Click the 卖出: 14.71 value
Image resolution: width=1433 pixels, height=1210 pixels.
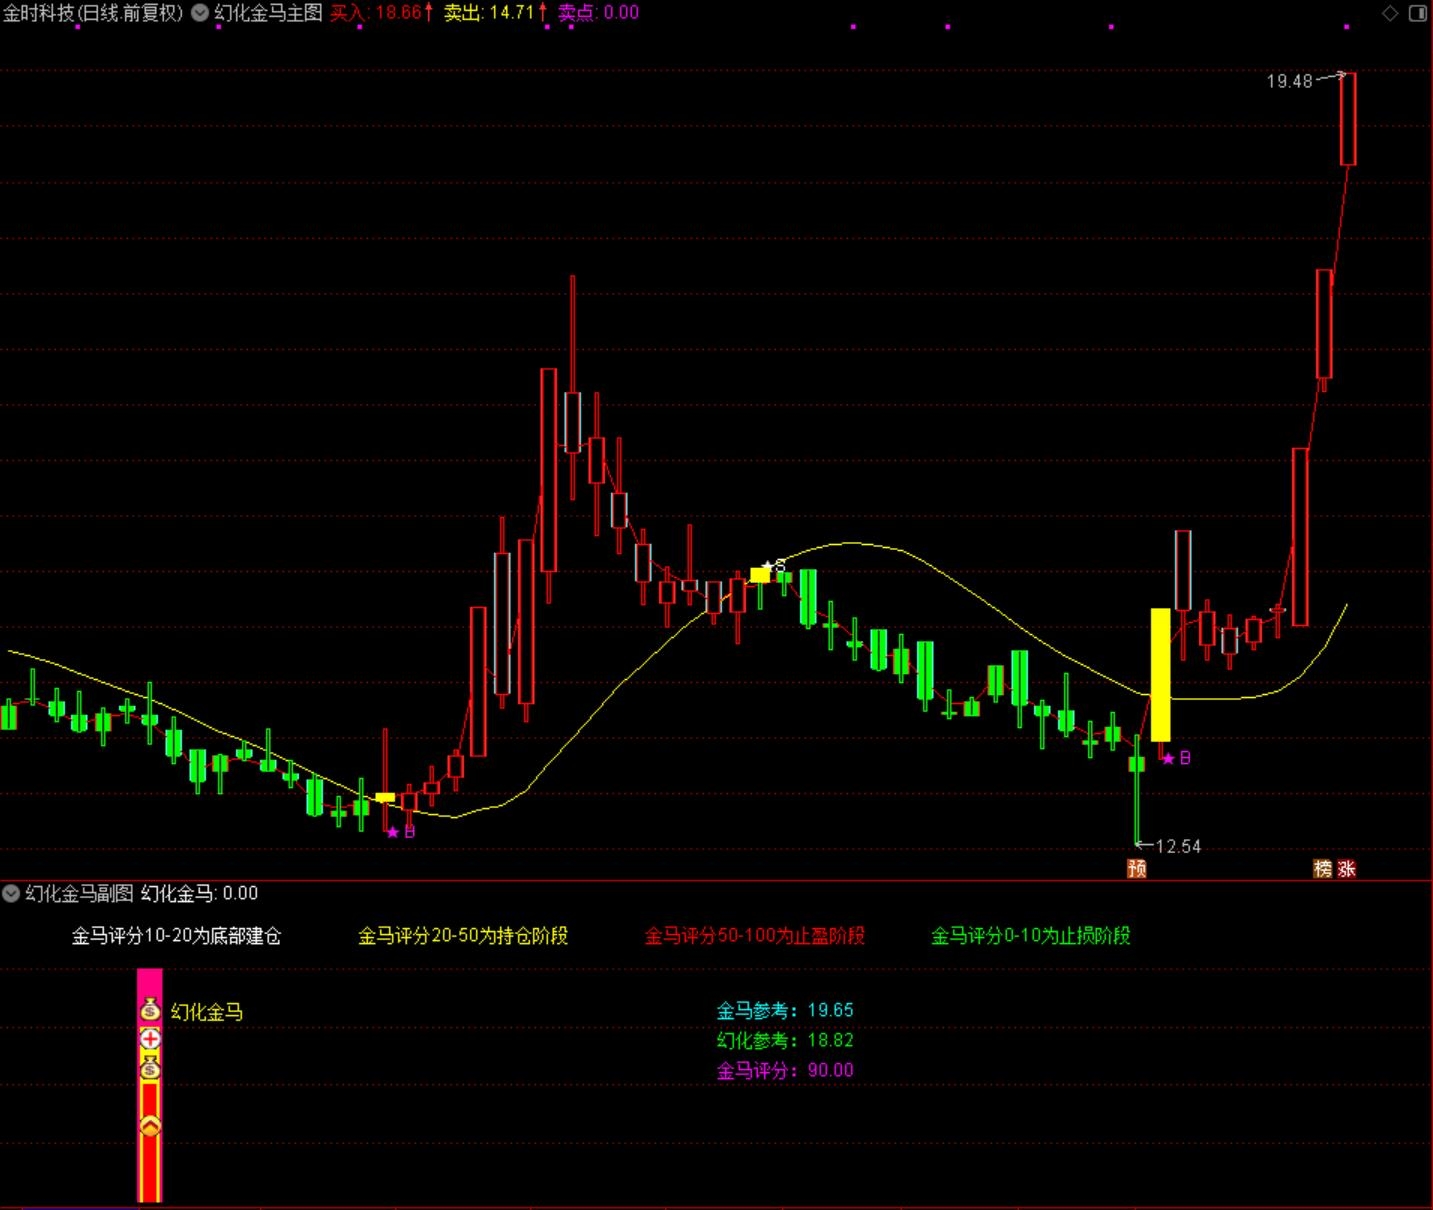click(496, 13)
